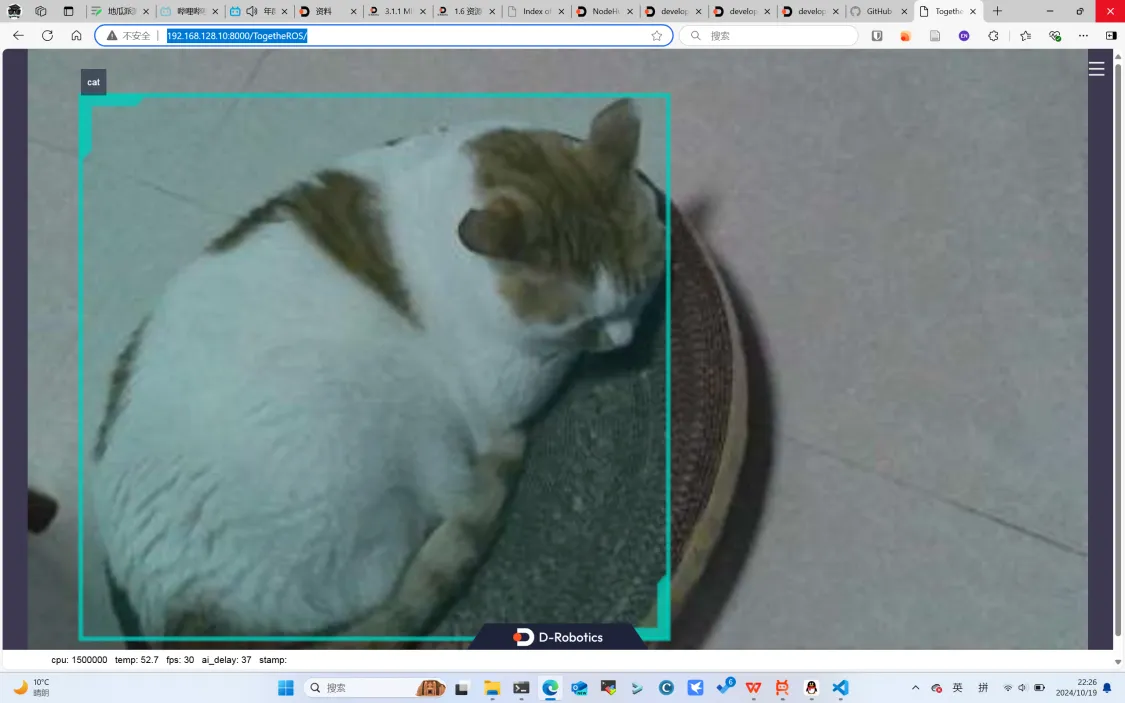Image resolution: width=1125 pixels, height=703 pixels.
Task: Open the QQ penguin app in taskbar
Action: point(811,688)
